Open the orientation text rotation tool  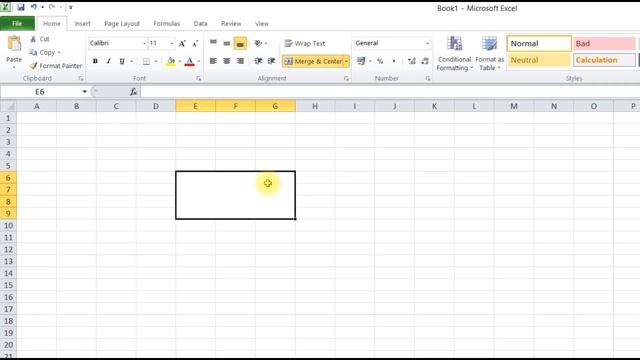pyautogui.click(x=258, y=43)
